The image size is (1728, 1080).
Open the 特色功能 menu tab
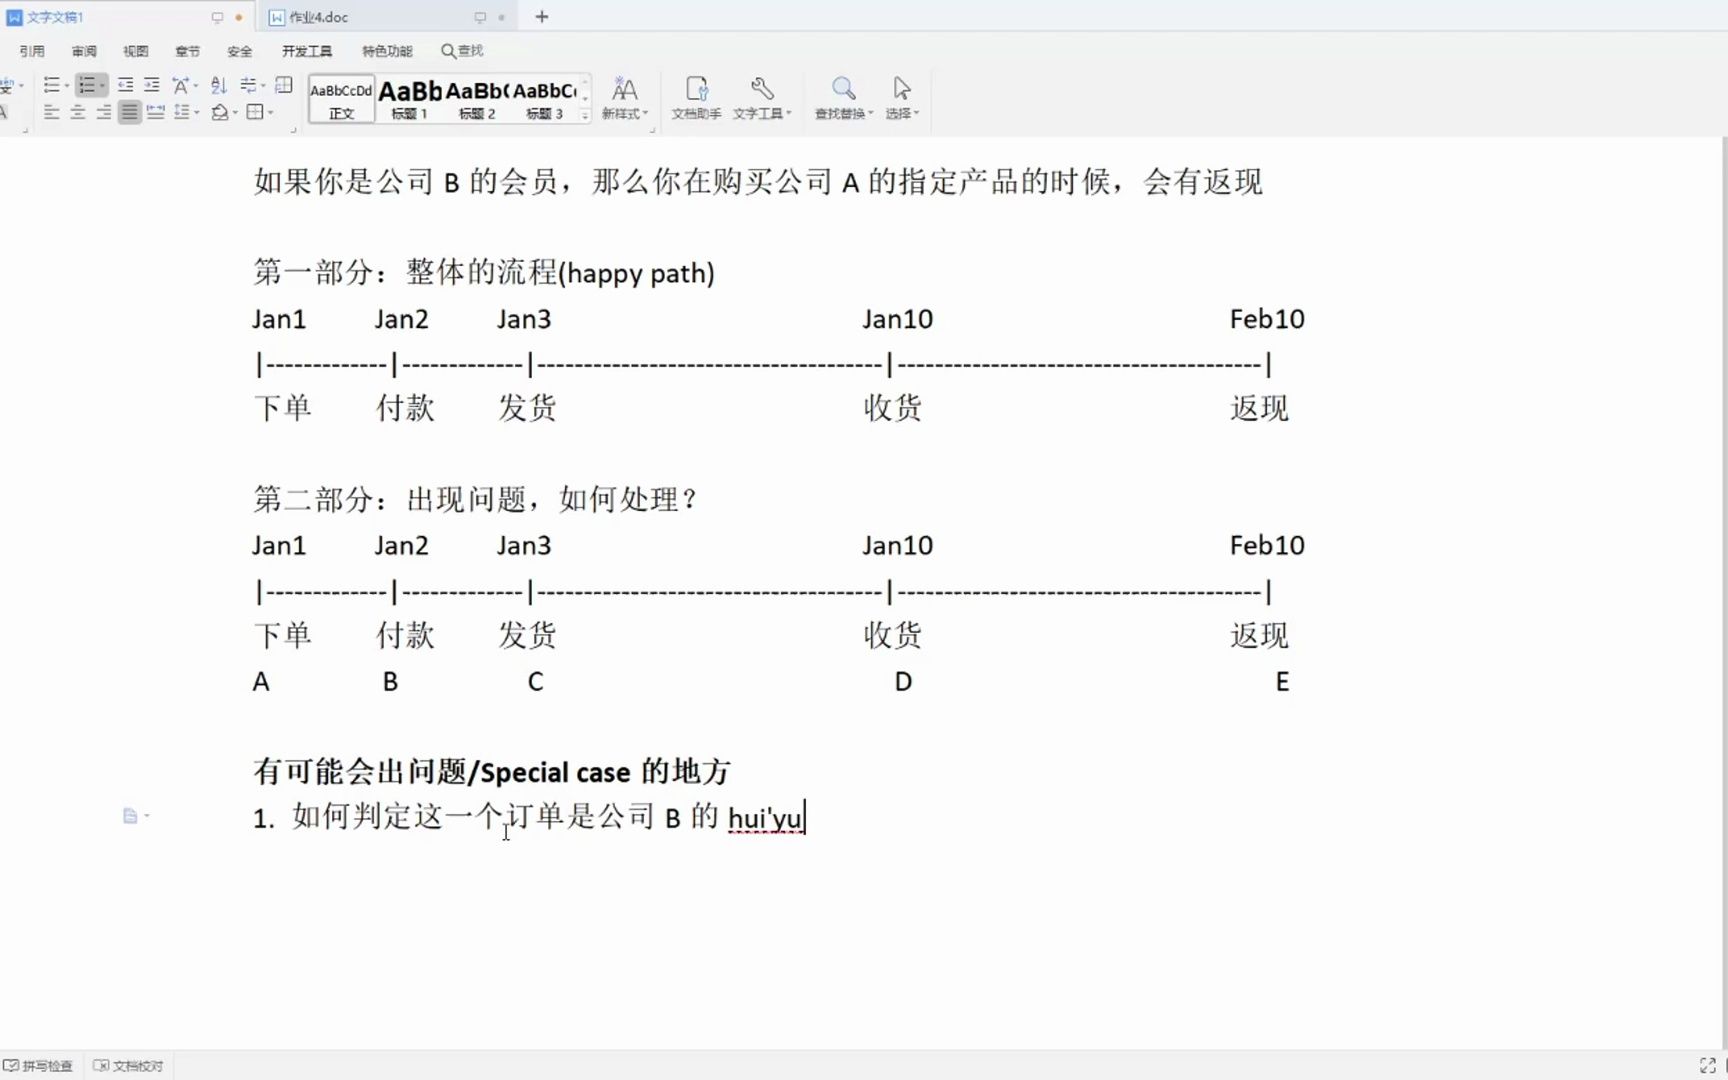387,51
